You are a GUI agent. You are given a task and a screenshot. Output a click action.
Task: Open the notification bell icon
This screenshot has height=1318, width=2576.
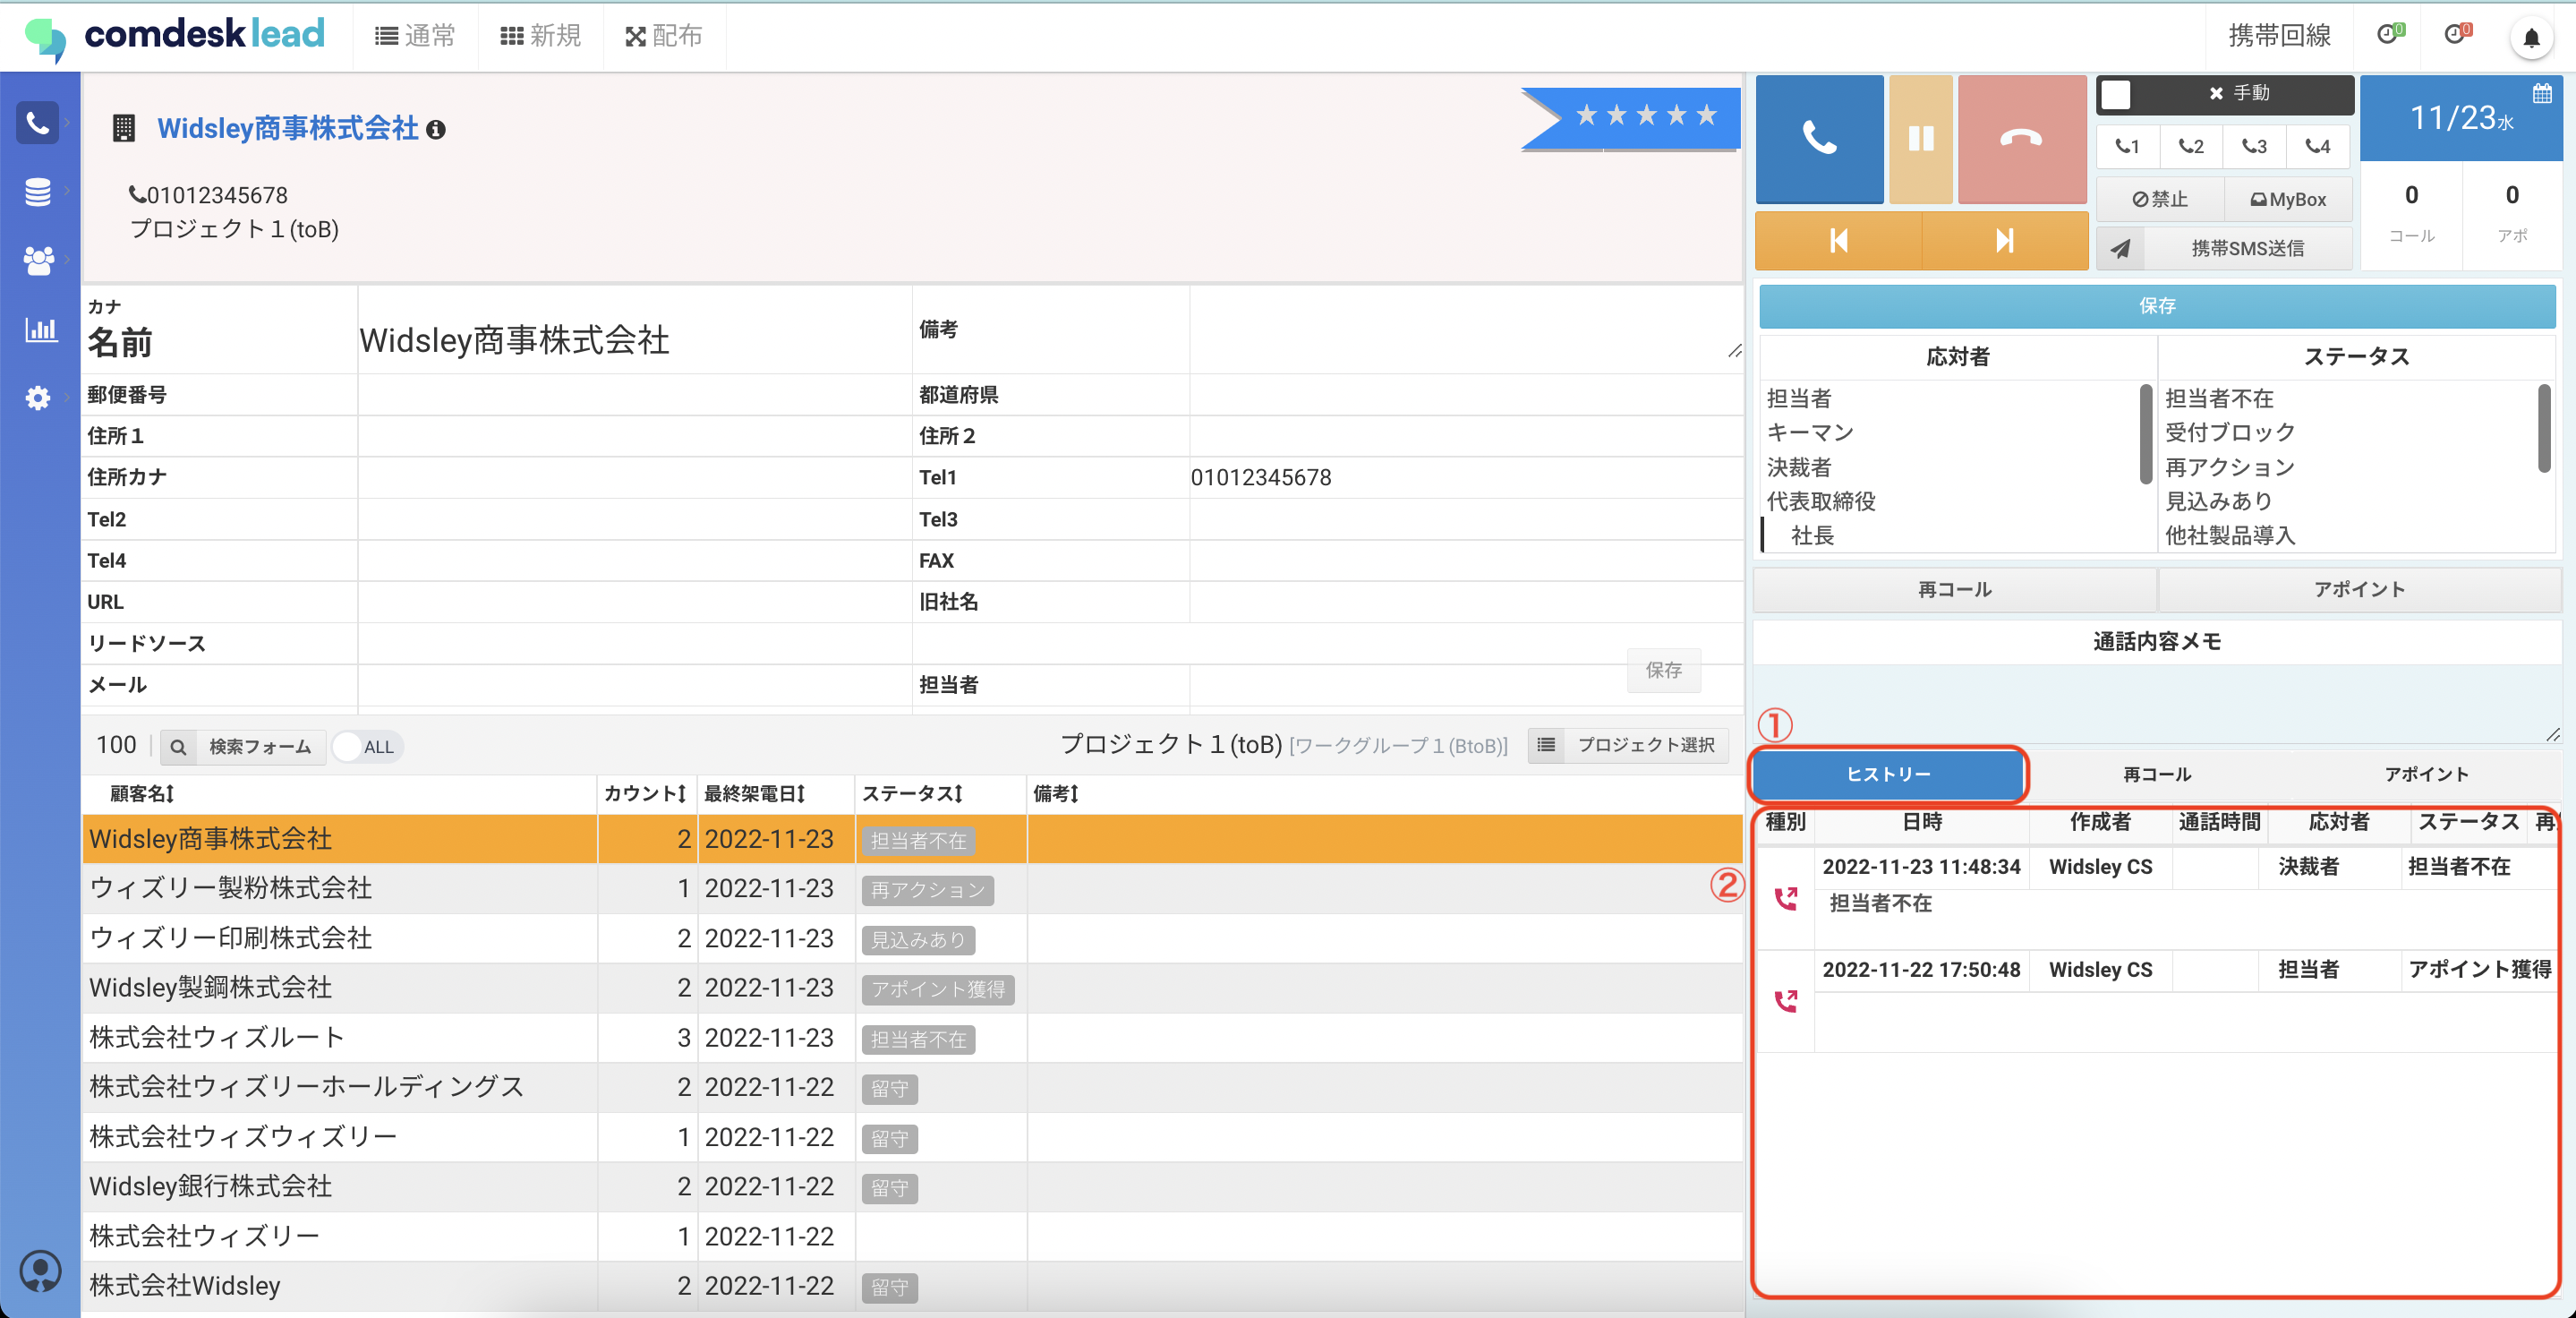pos(2531,38)
